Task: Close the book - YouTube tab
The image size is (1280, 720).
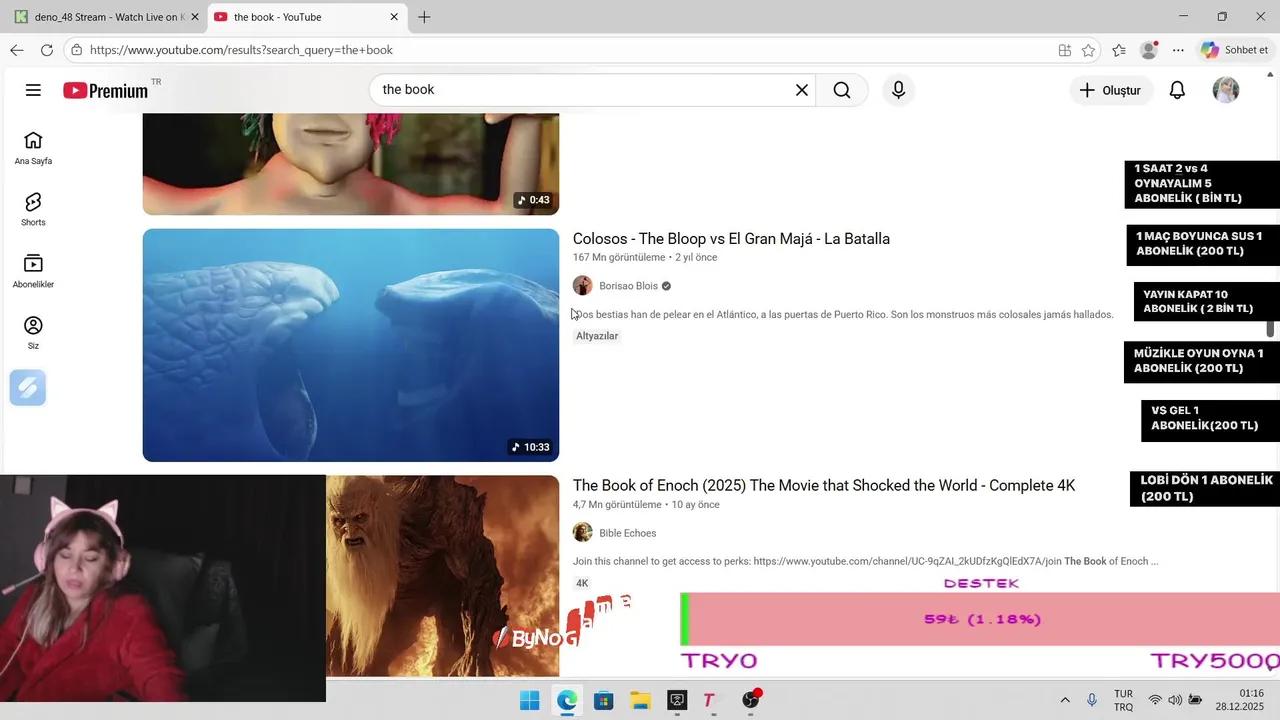Action: (x=394, y=17)
